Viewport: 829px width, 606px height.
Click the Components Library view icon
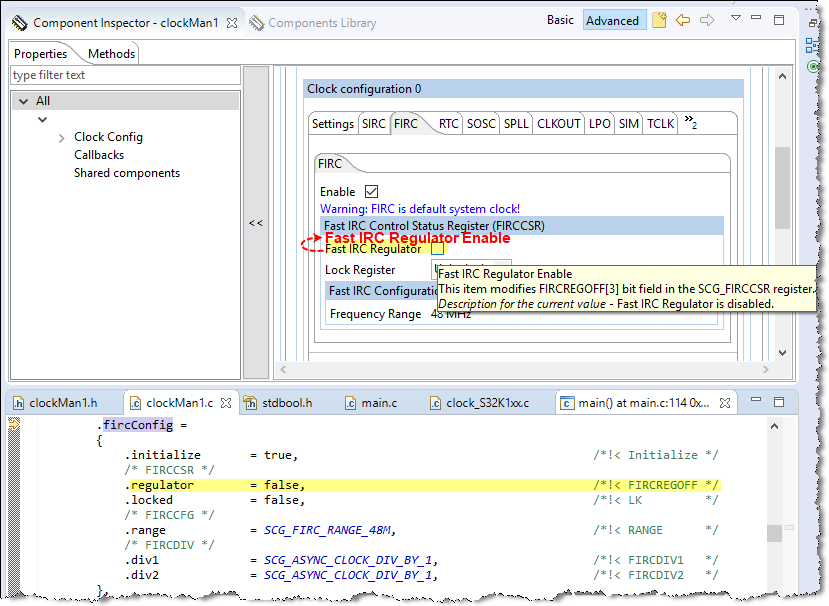point(257,22)
